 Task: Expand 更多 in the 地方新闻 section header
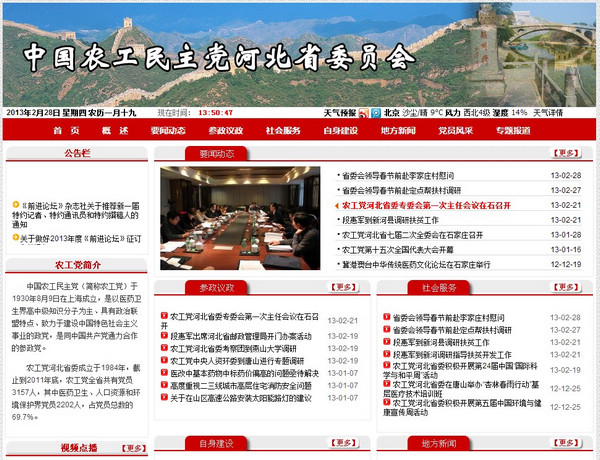coord(566,443)
